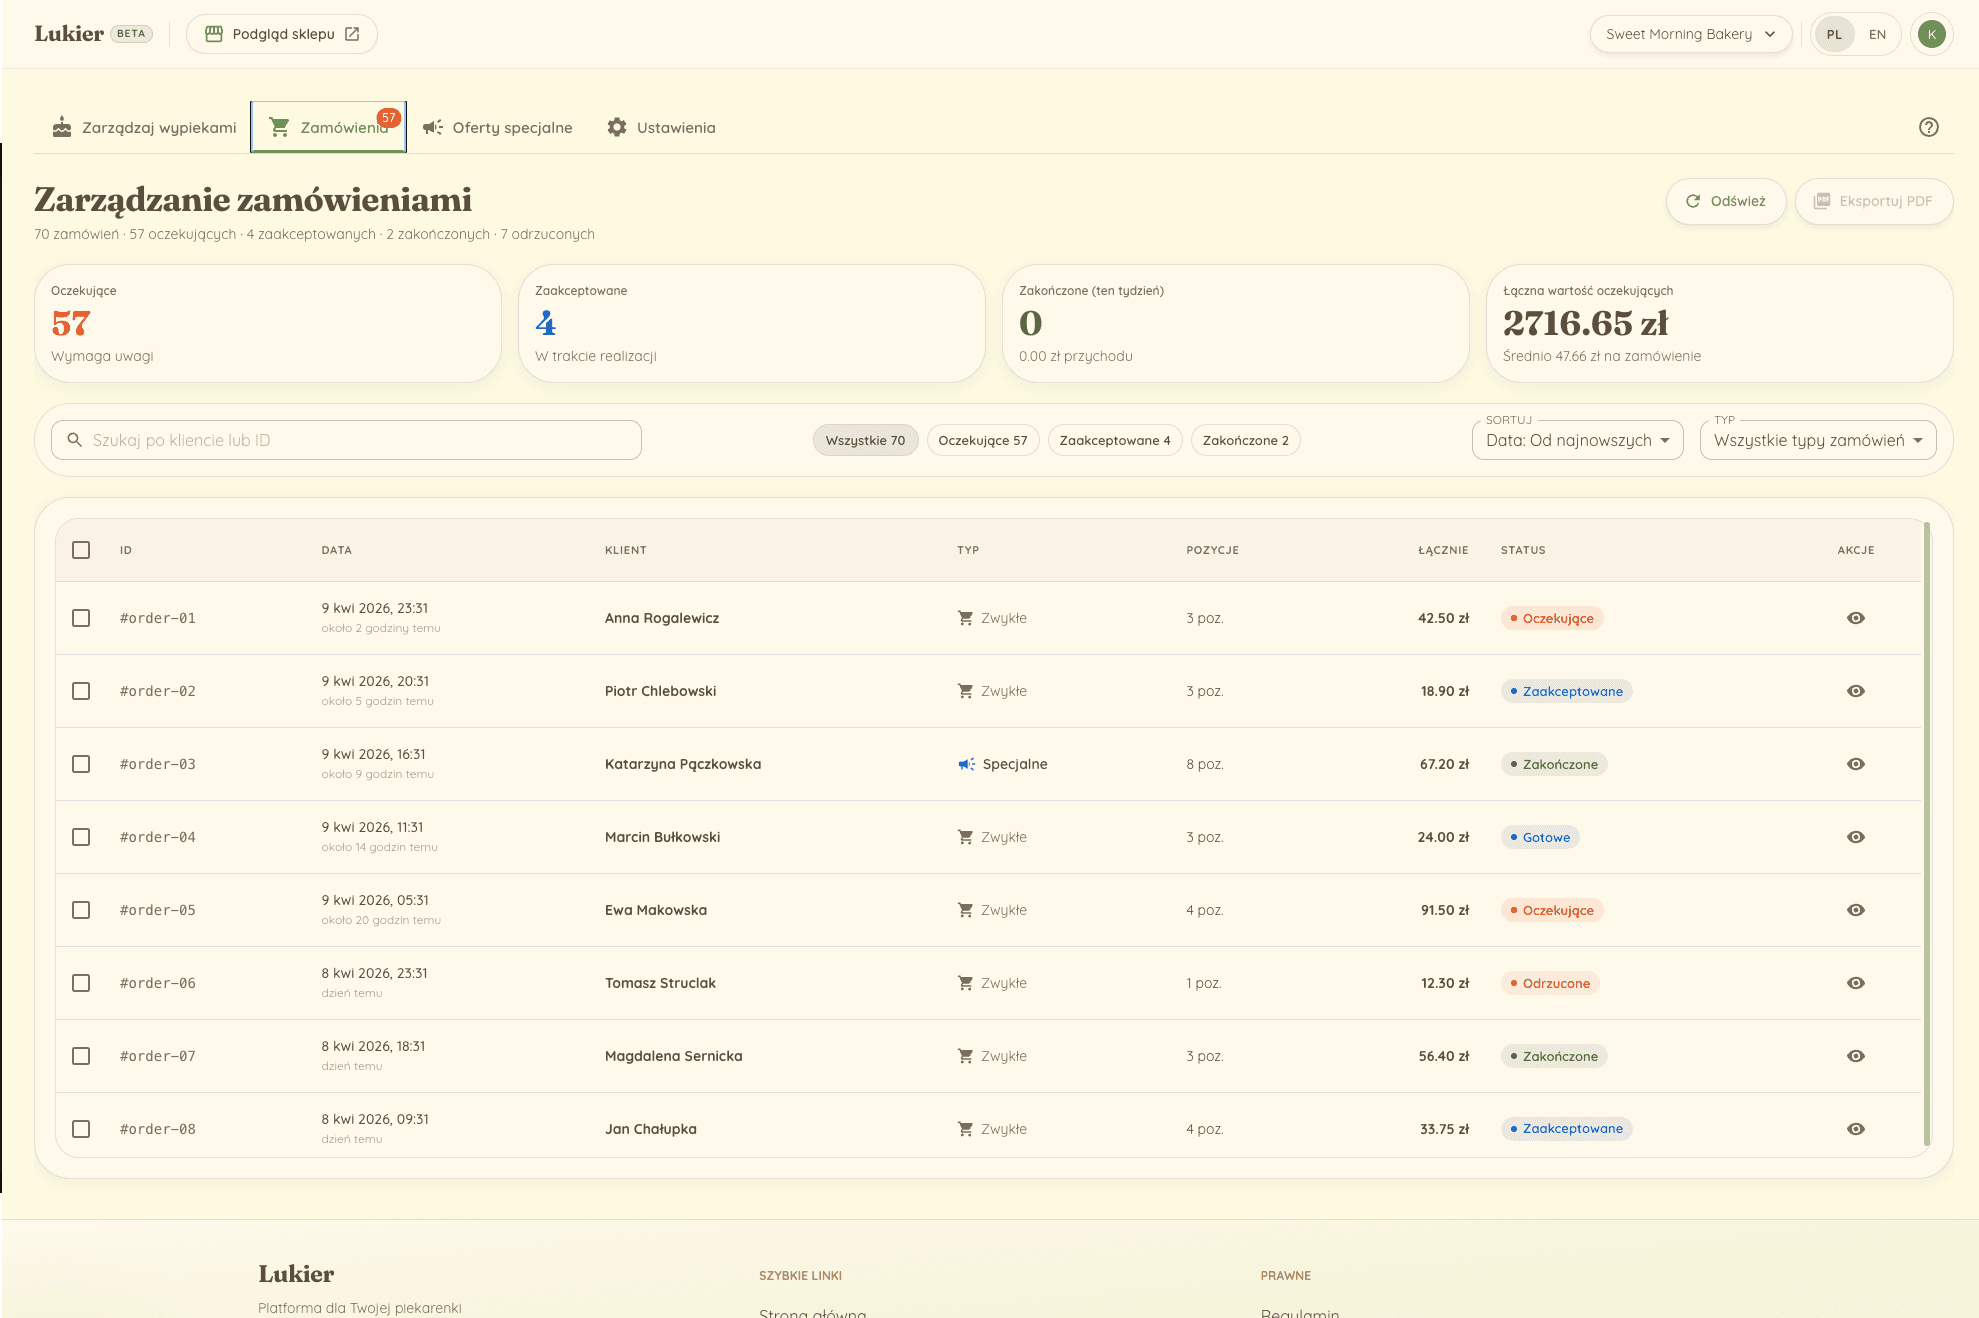Click the DATA column header
This screenshot has width=1979, height=1318.
pyautogui.click(x=337, y=550)
